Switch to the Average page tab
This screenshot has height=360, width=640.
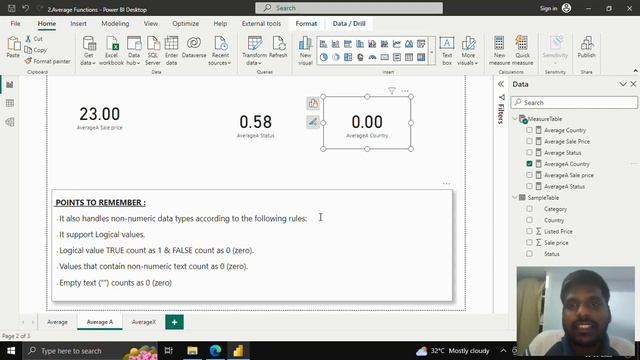(57, 322)
